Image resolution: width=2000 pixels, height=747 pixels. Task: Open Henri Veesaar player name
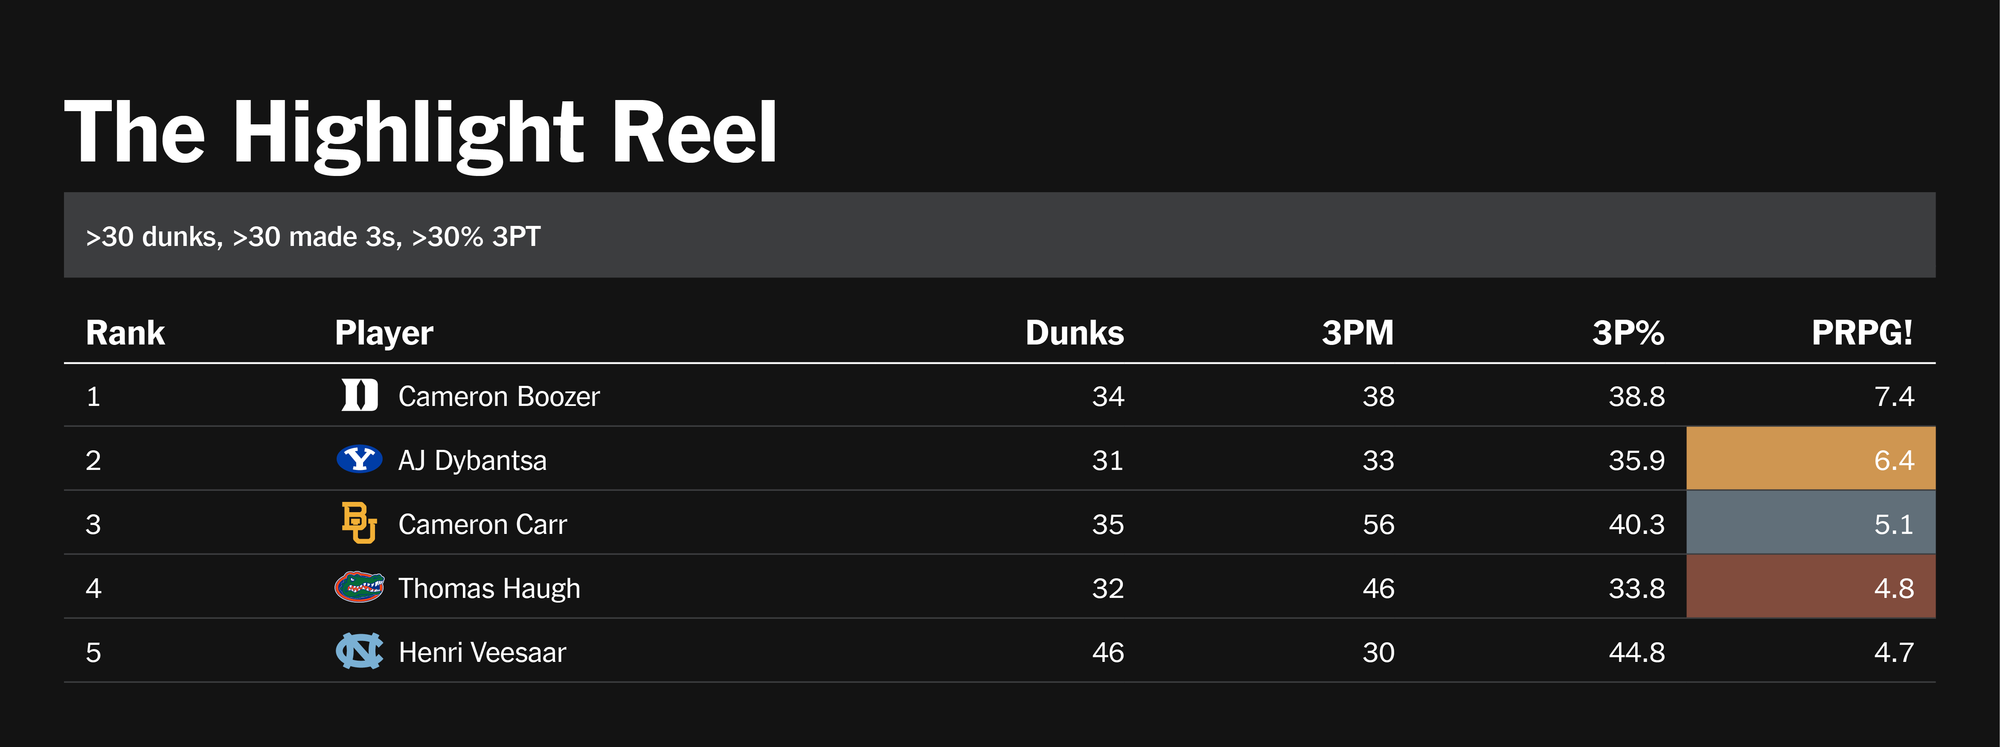482,653
